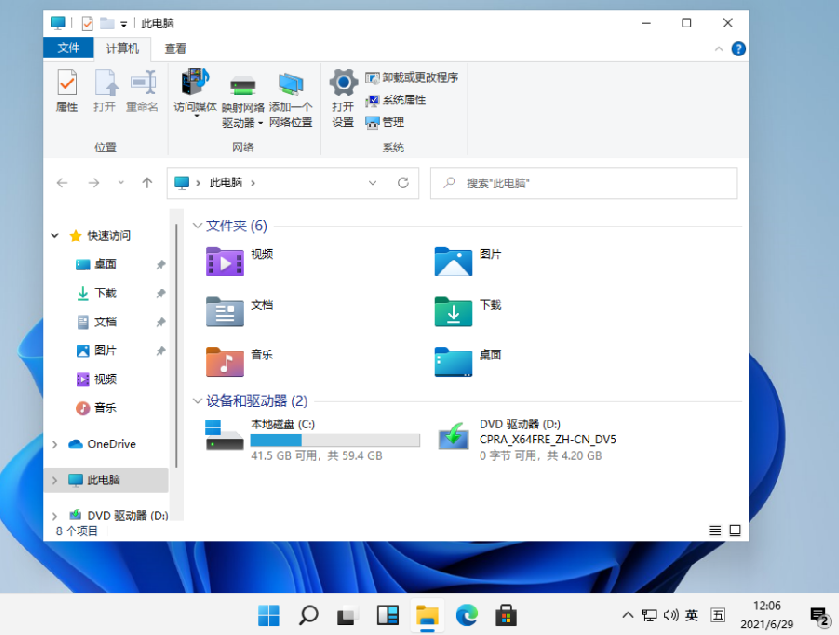839x635 pixels.
Task: Click the refresh icon in the address bar
Action: point(404,183)
